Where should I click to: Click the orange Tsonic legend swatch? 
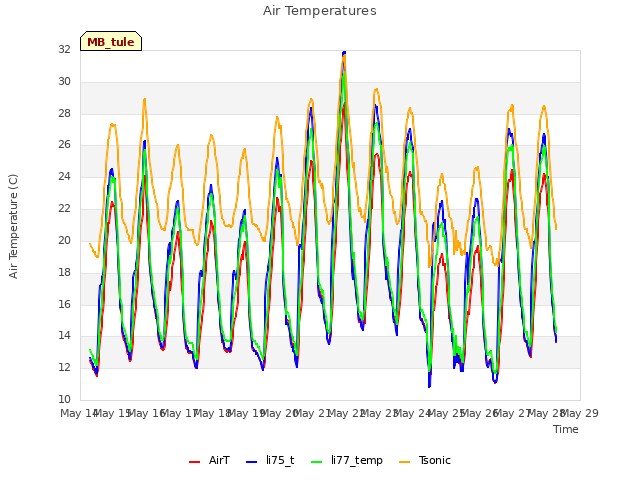(404, 461)
